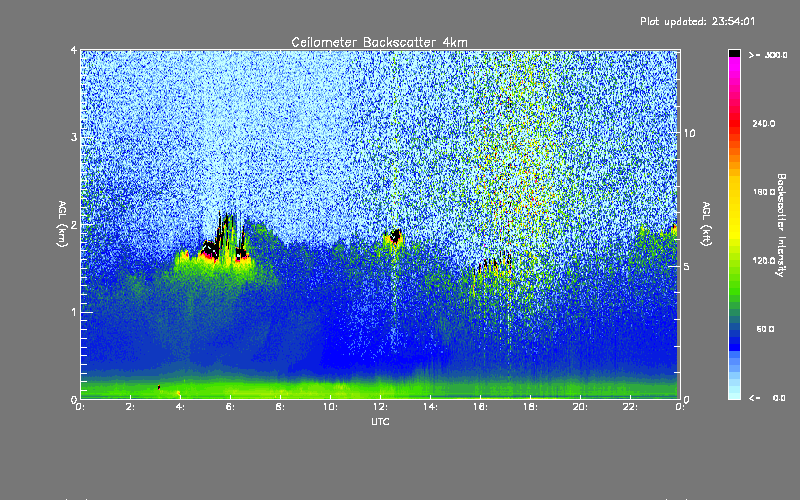Click the '60.0' colorbar tick label

coord(765,329)
